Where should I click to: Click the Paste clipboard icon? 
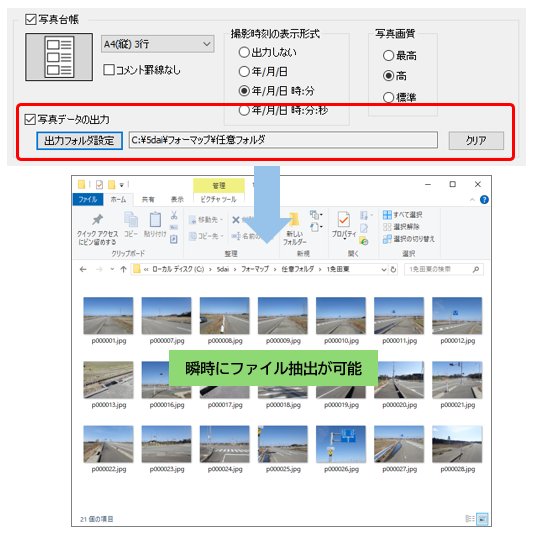[x=155, y=219]
